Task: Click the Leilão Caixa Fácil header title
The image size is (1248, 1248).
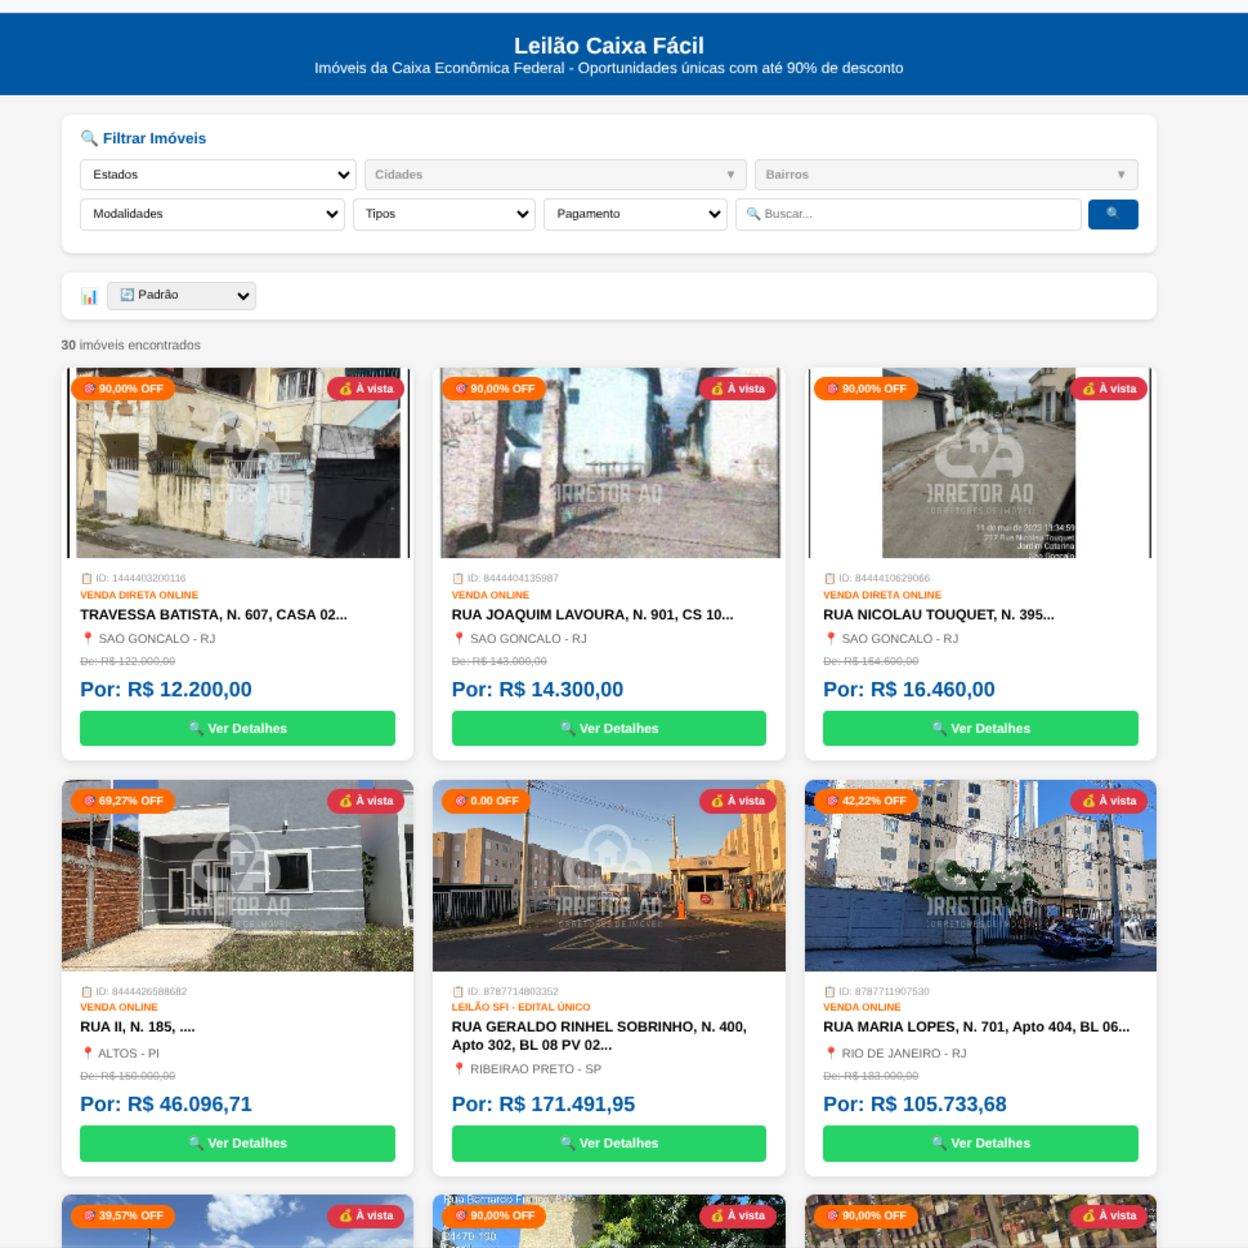Action: pyautogui.click(x=609, y=46)
